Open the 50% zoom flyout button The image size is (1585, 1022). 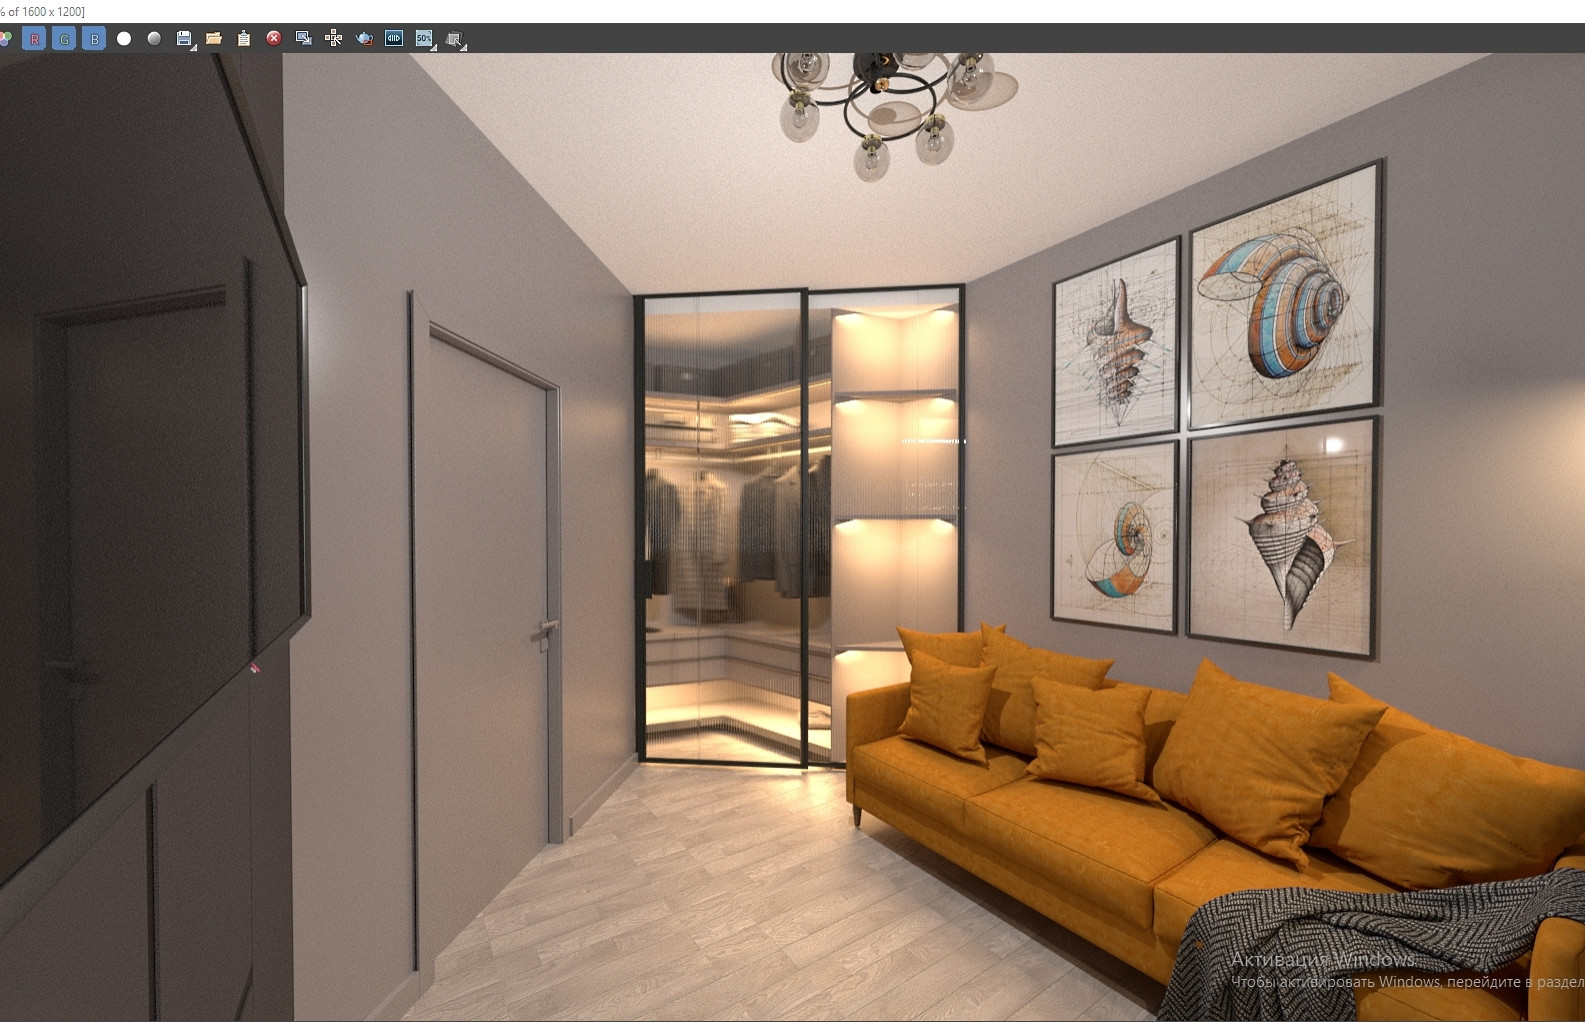pyautogui.click(x=425, y=39)
